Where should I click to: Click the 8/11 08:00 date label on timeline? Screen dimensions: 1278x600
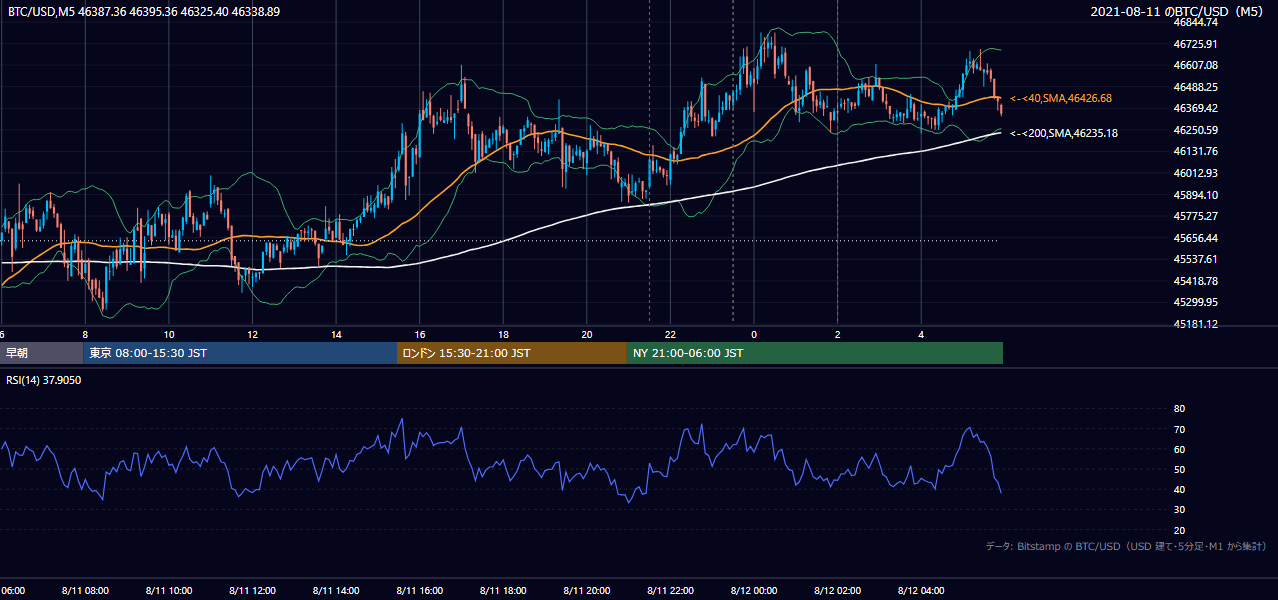point(86,590)
